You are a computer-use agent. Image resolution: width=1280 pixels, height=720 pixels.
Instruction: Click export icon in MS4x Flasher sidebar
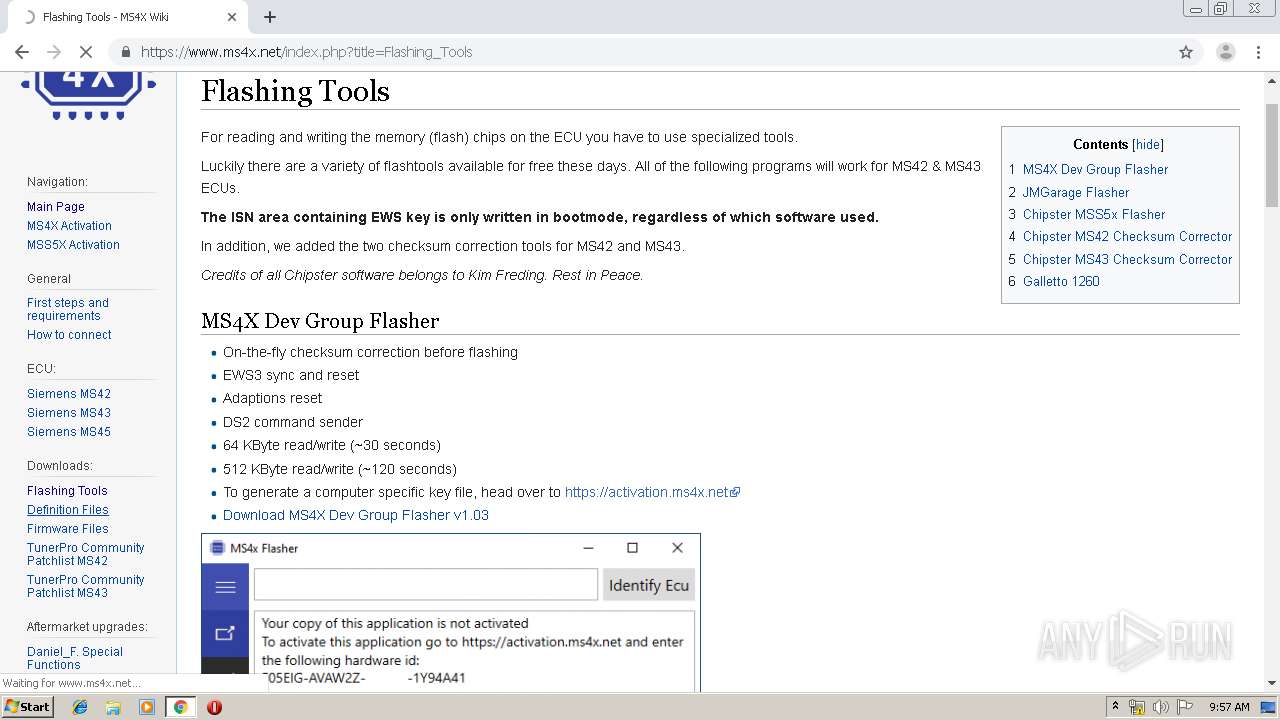point(225,633)
